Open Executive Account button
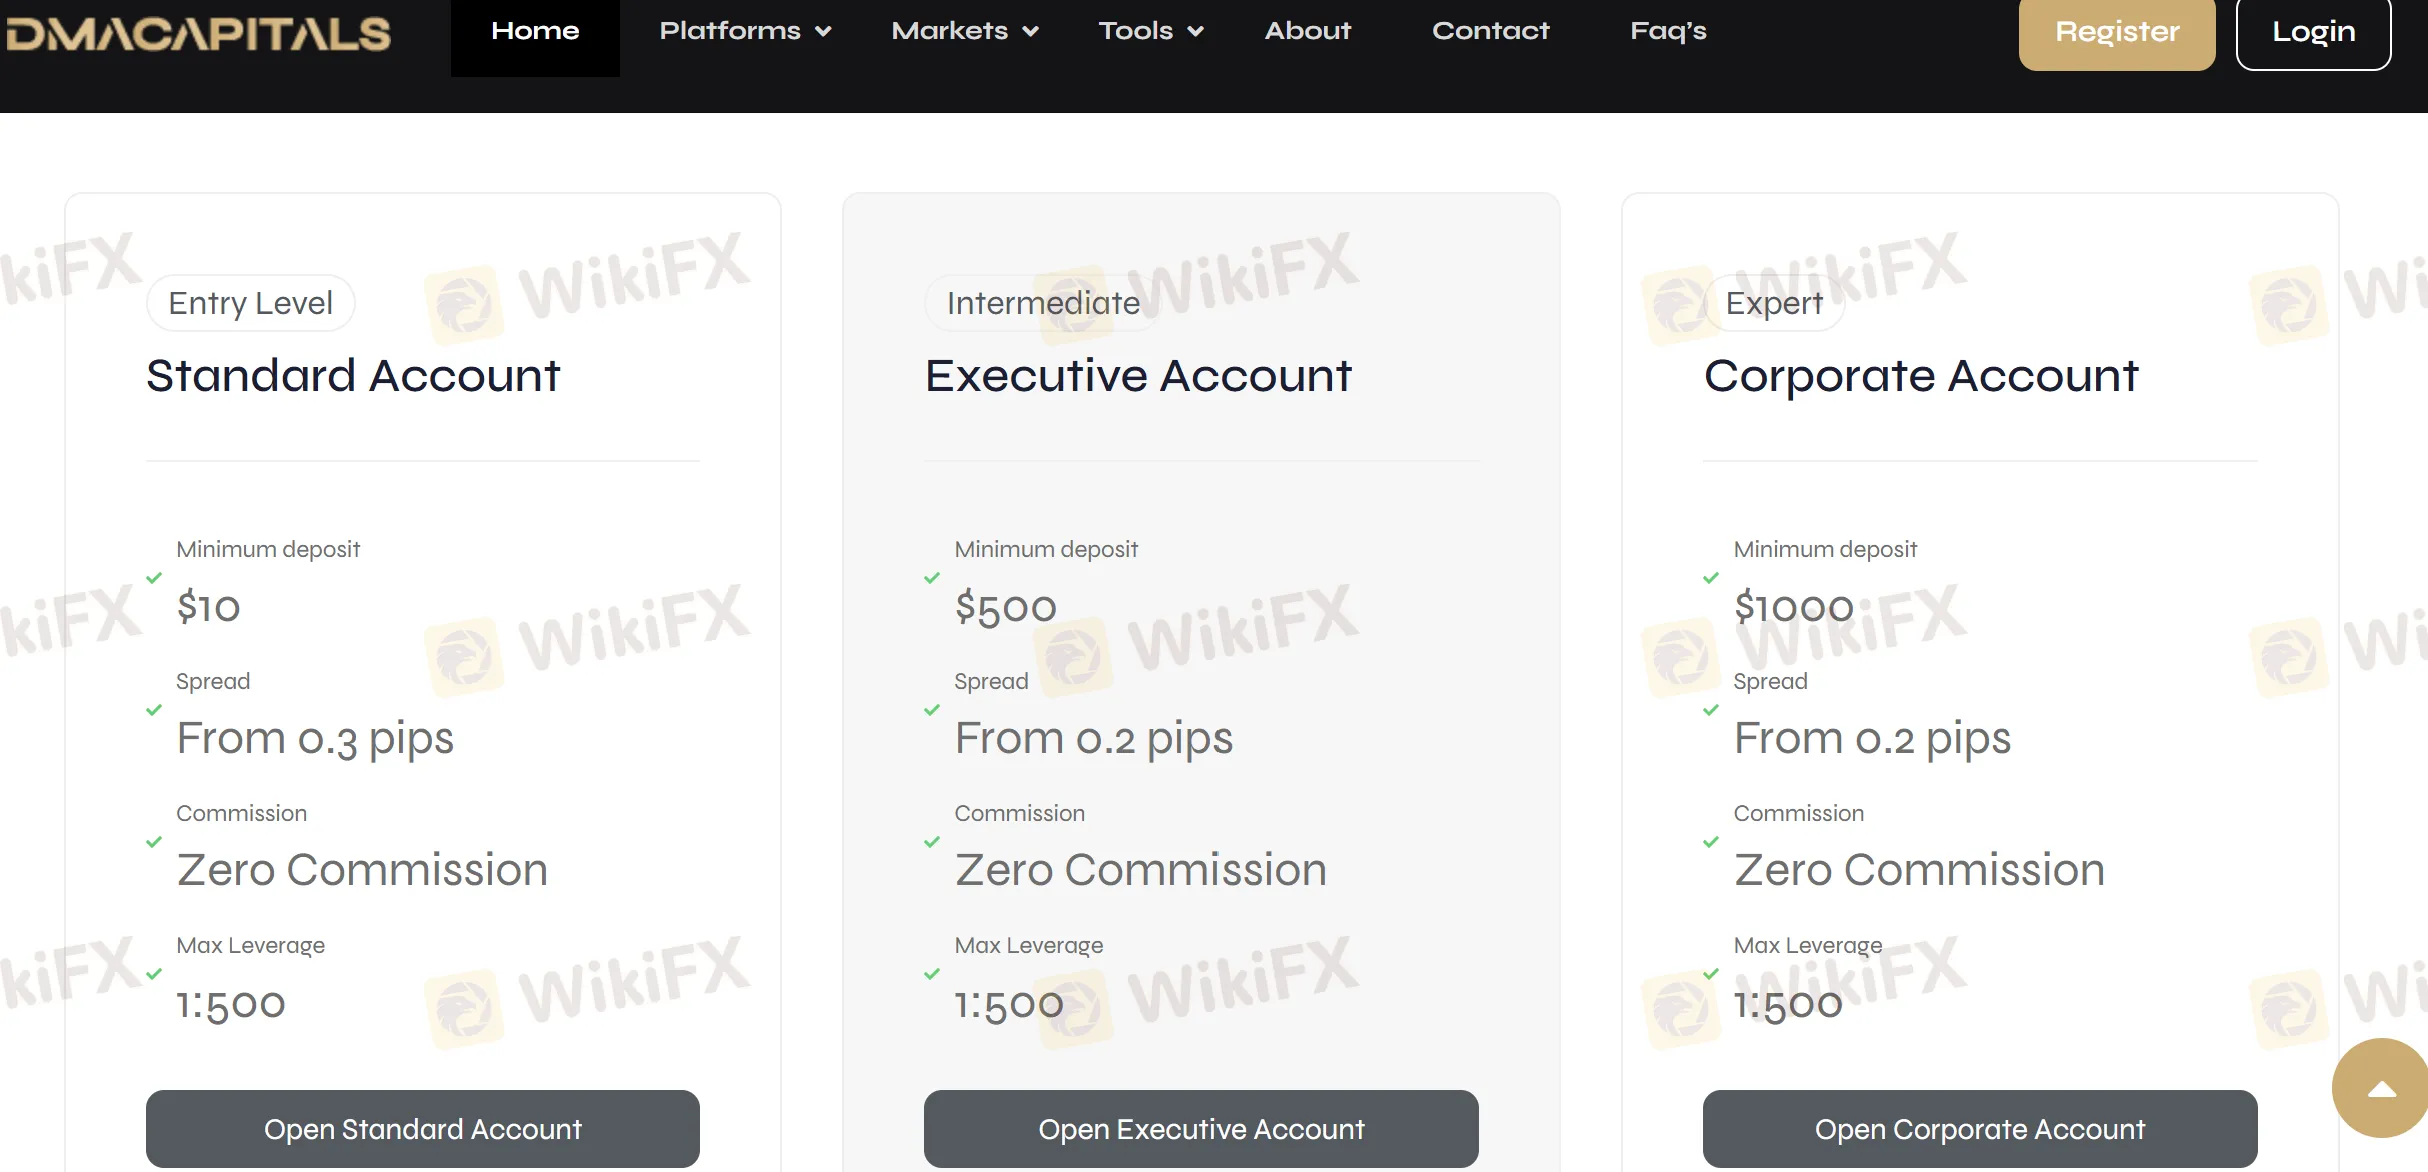Image resolution: width=2428 pixels, height=1172 pixels. [x=1201, y=1129]
